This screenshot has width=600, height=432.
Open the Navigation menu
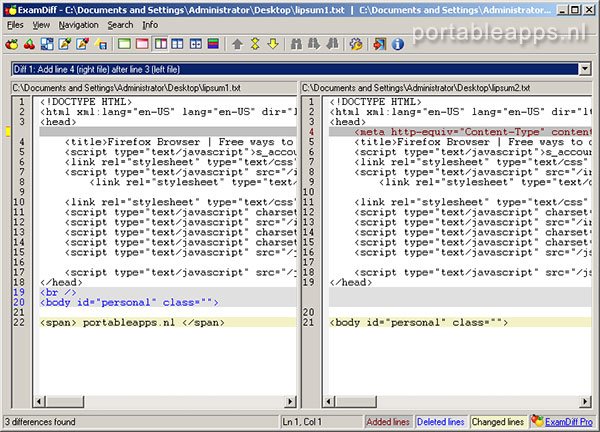click(78, 25)
